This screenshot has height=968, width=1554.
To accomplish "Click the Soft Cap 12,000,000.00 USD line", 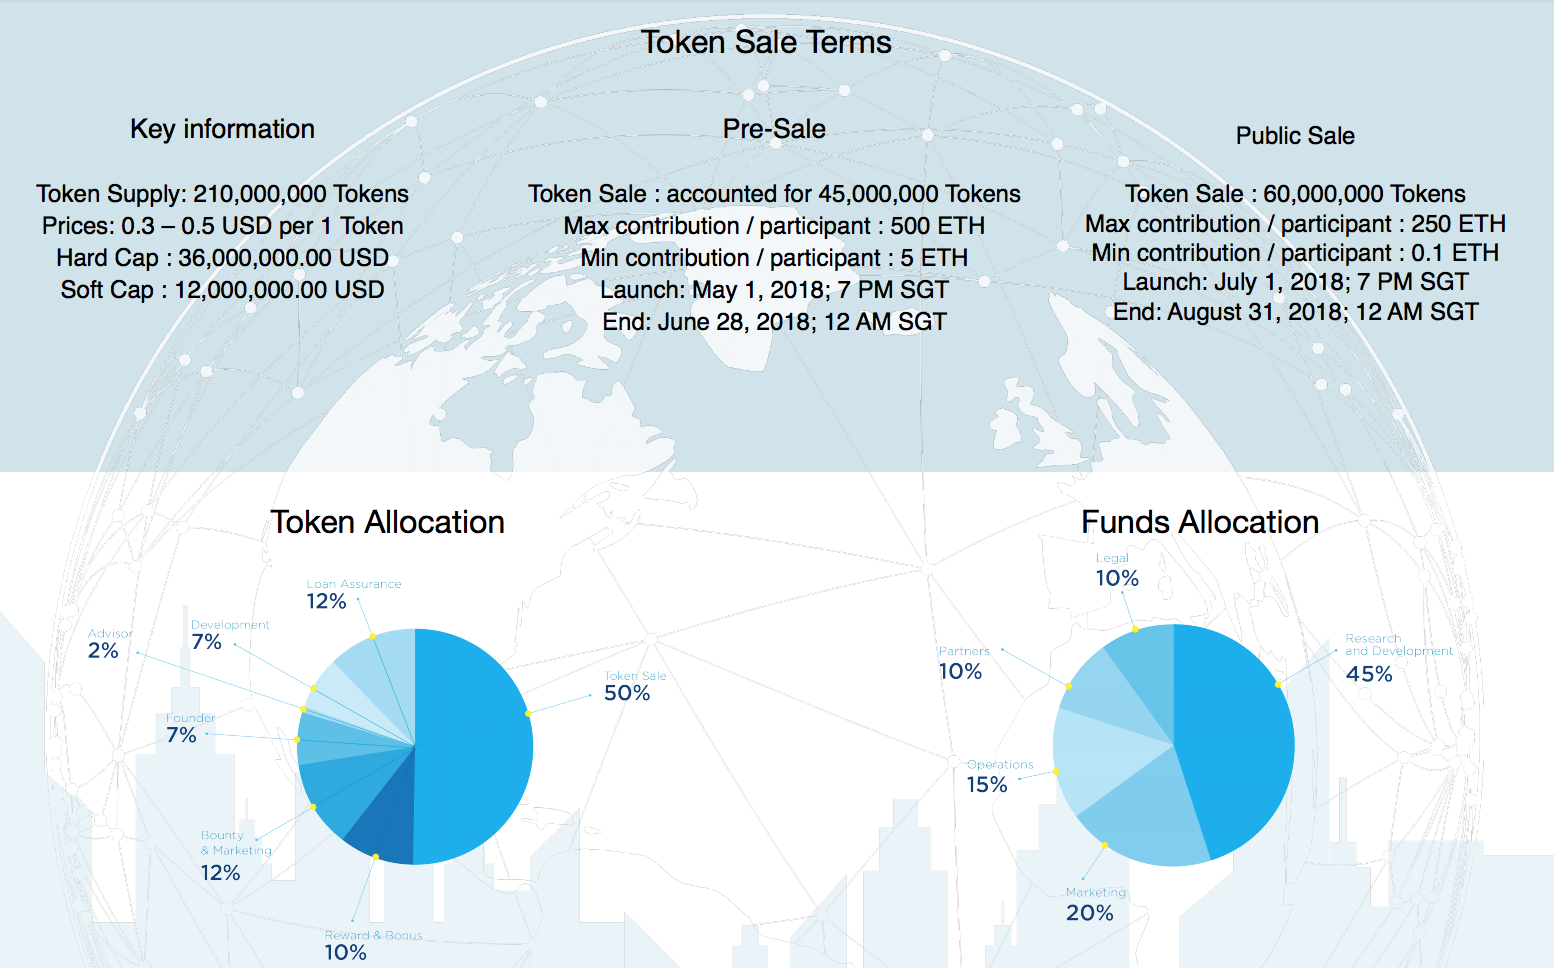I will 222,290.
